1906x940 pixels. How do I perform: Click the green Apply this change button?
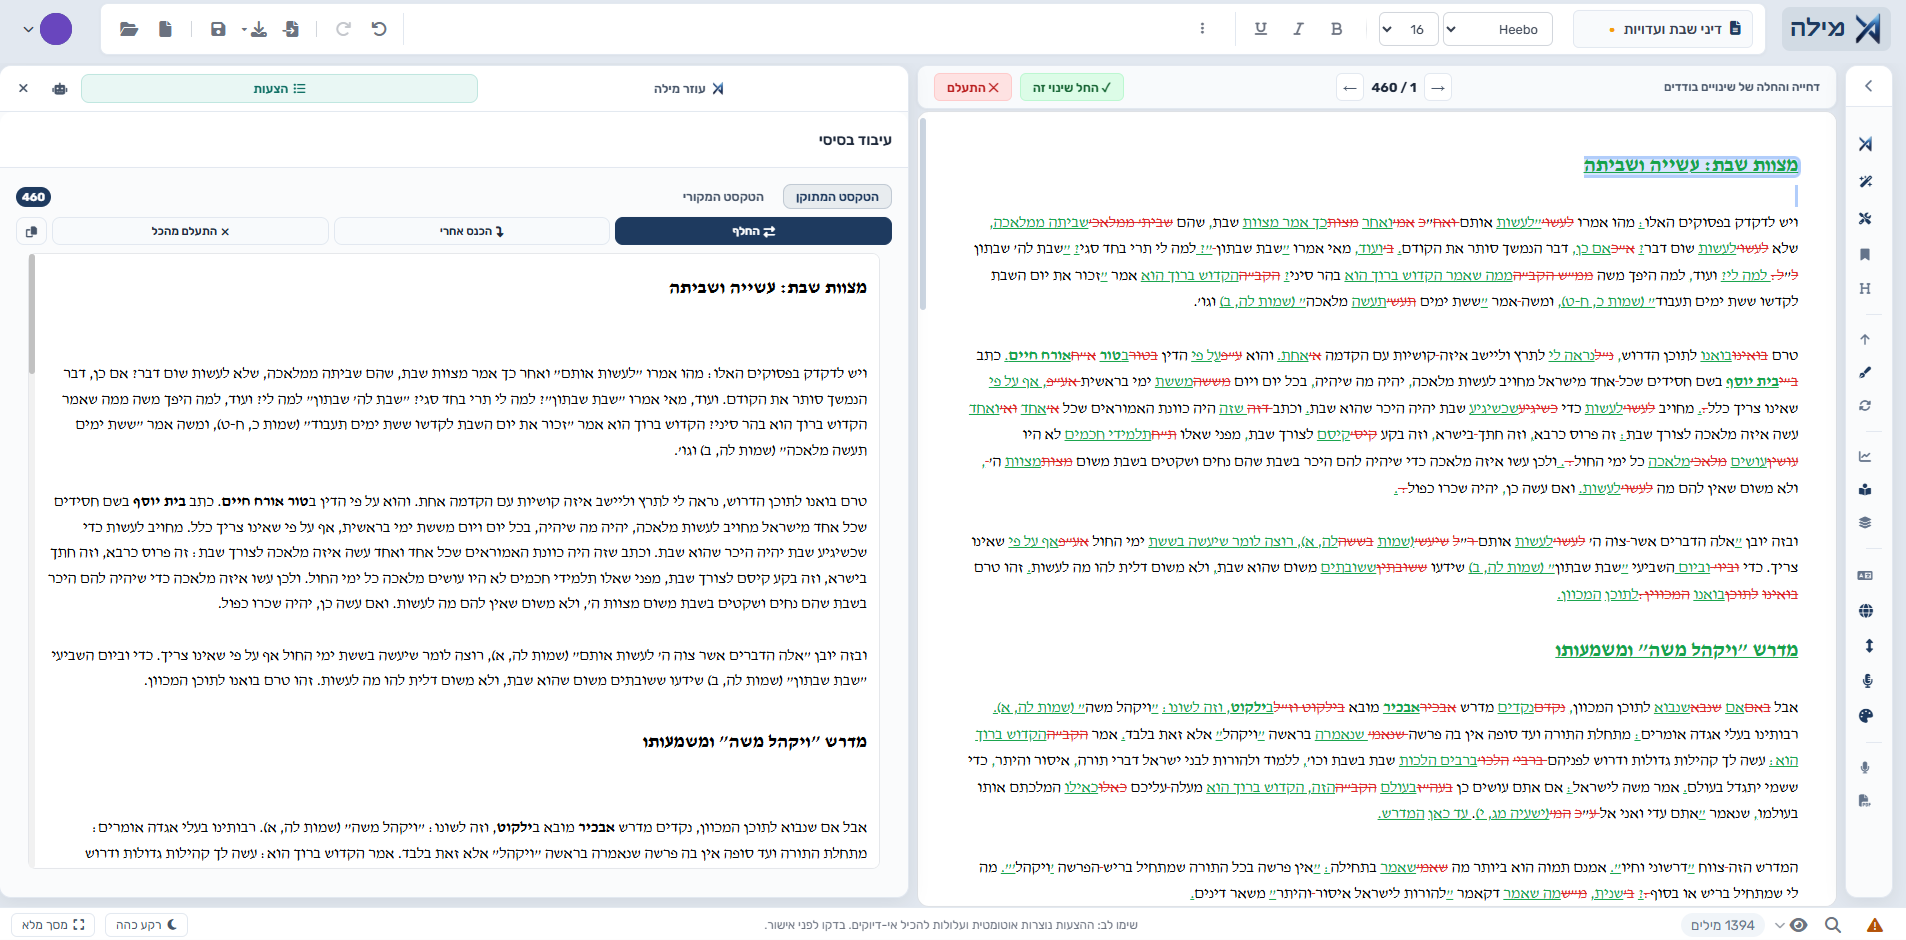[1071, 87]
